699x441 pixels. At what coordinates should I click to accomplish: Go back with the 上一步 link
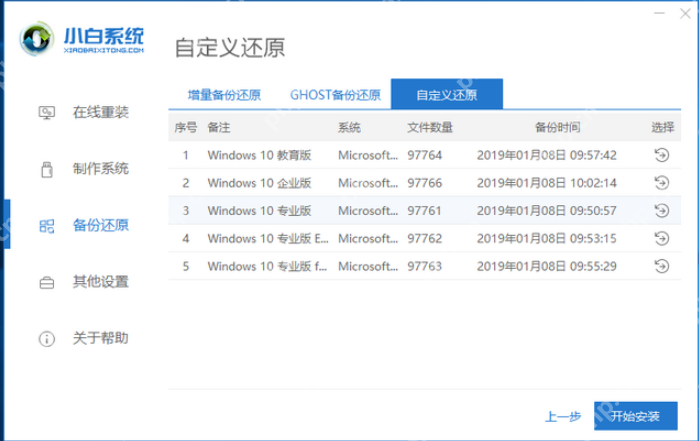[x=563, y=416]
